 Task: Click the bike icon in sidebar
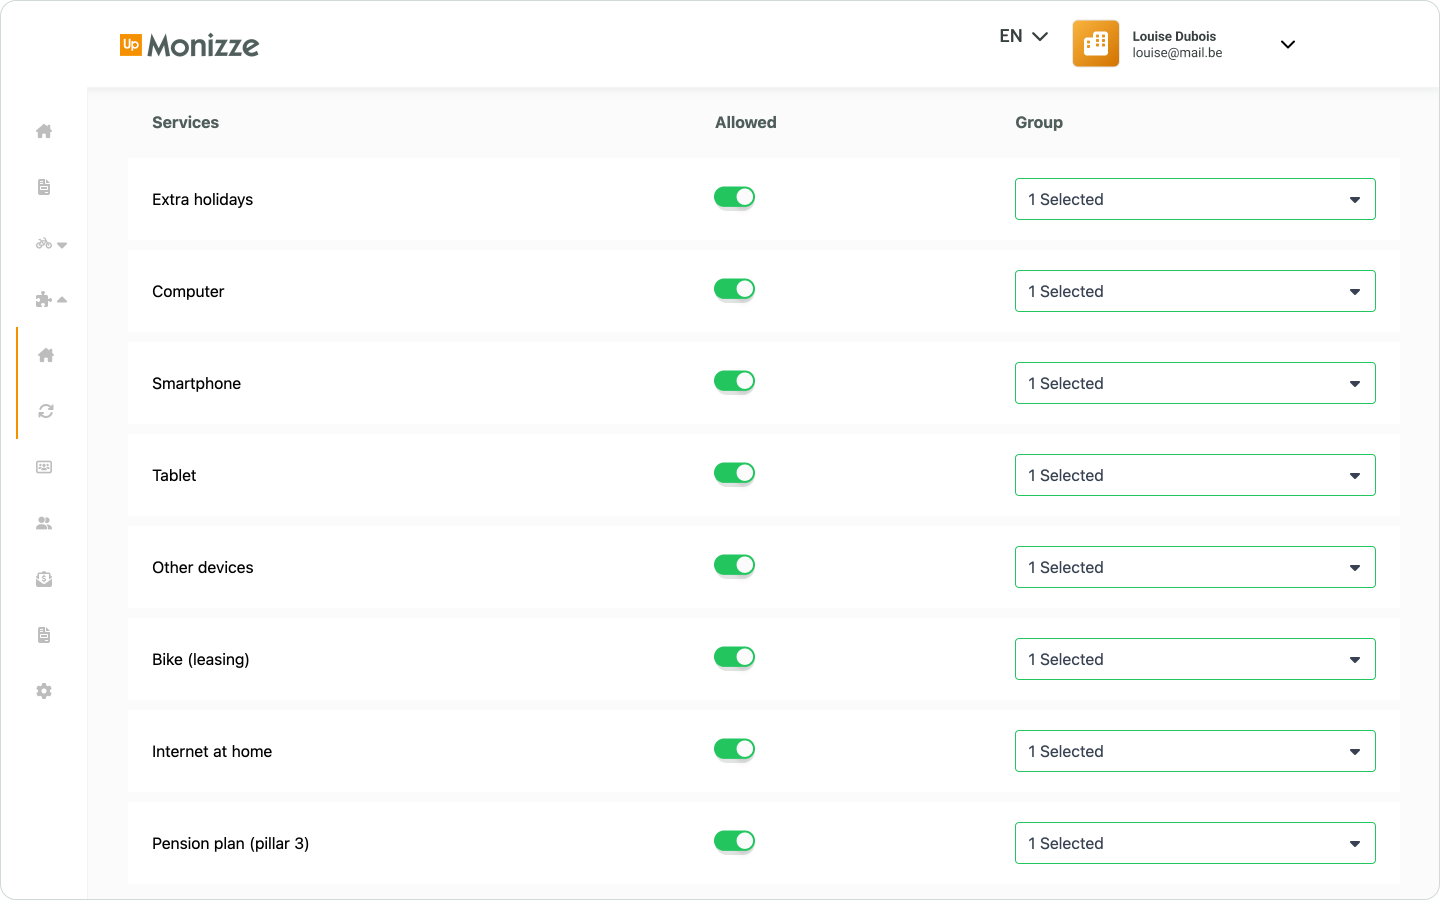coord(44,243)
